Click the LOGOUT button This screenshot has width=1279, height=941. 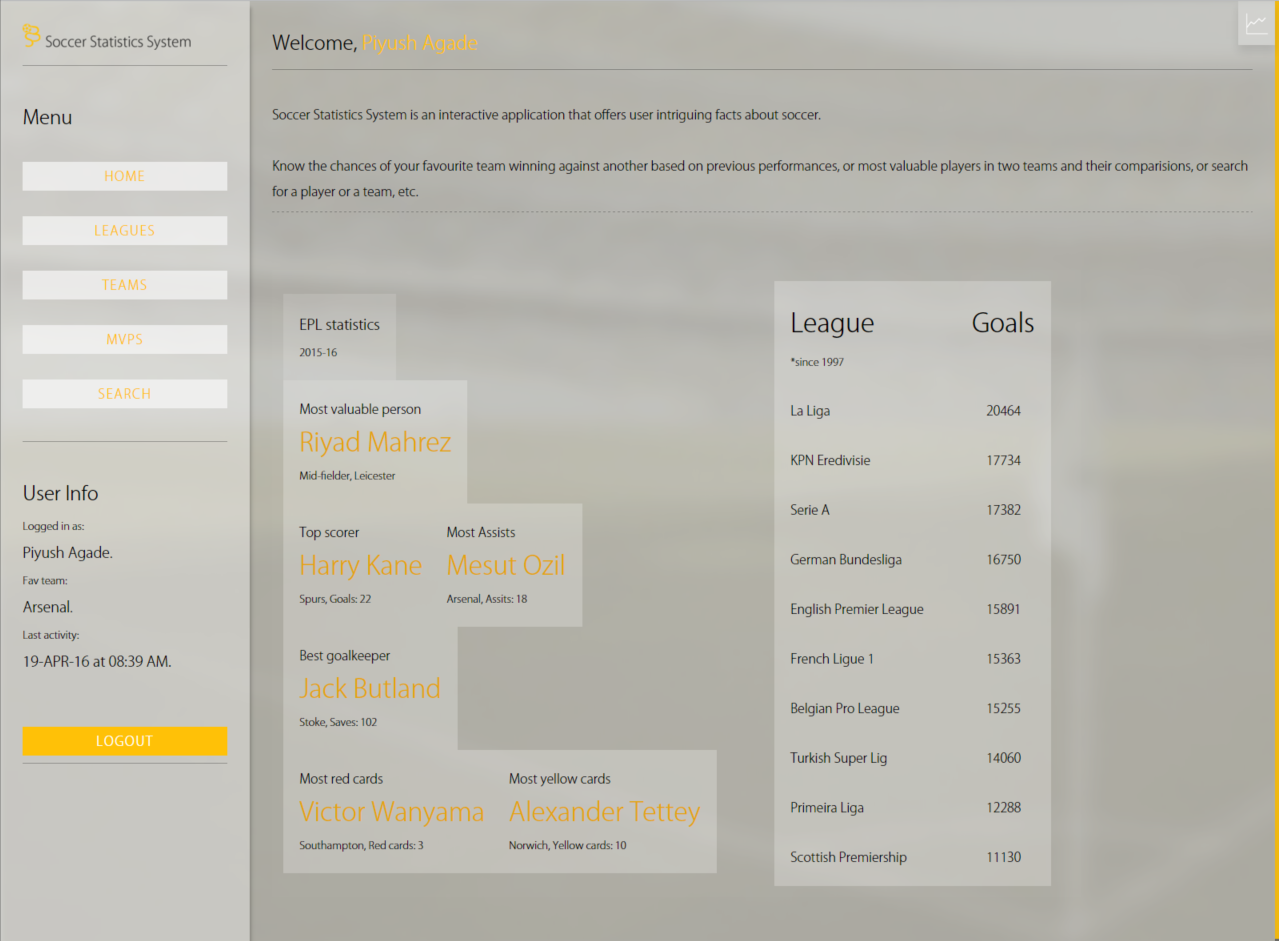coord(125,741)
